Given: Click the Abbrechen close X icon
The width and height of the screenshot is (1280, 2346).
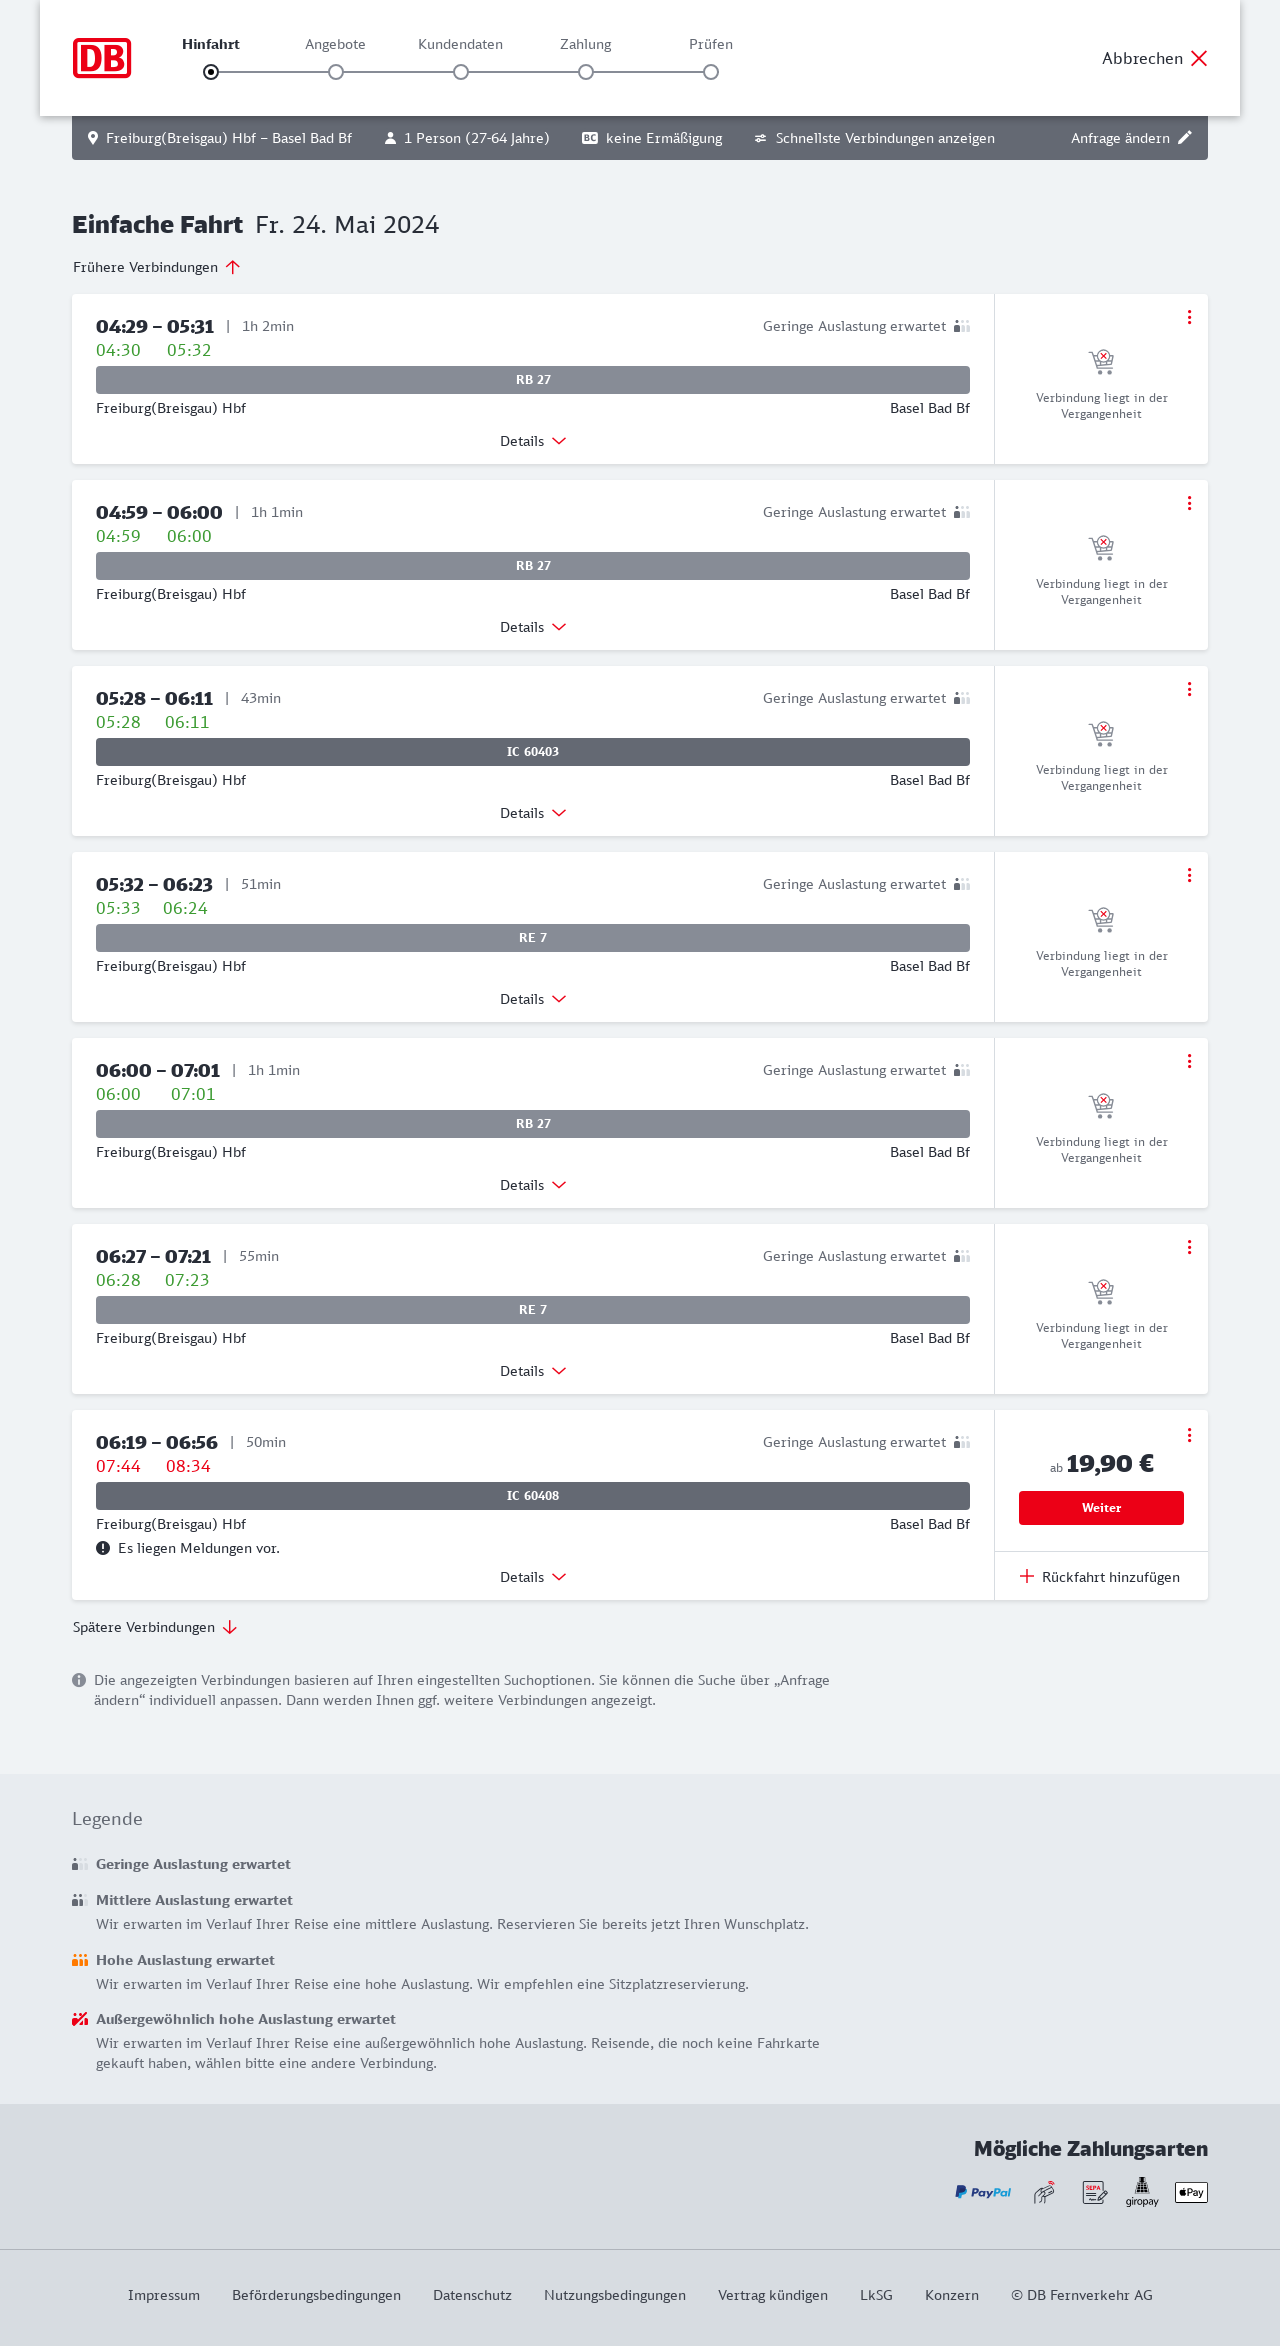Looking at the screenshot, I should pyautogui.click(x=1199, y=58).
